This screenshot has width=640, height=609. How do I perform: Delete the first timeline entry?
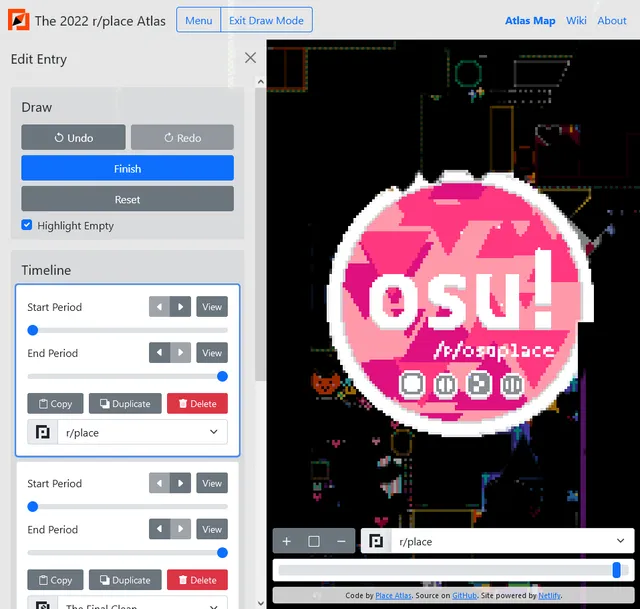pos(197,404)
